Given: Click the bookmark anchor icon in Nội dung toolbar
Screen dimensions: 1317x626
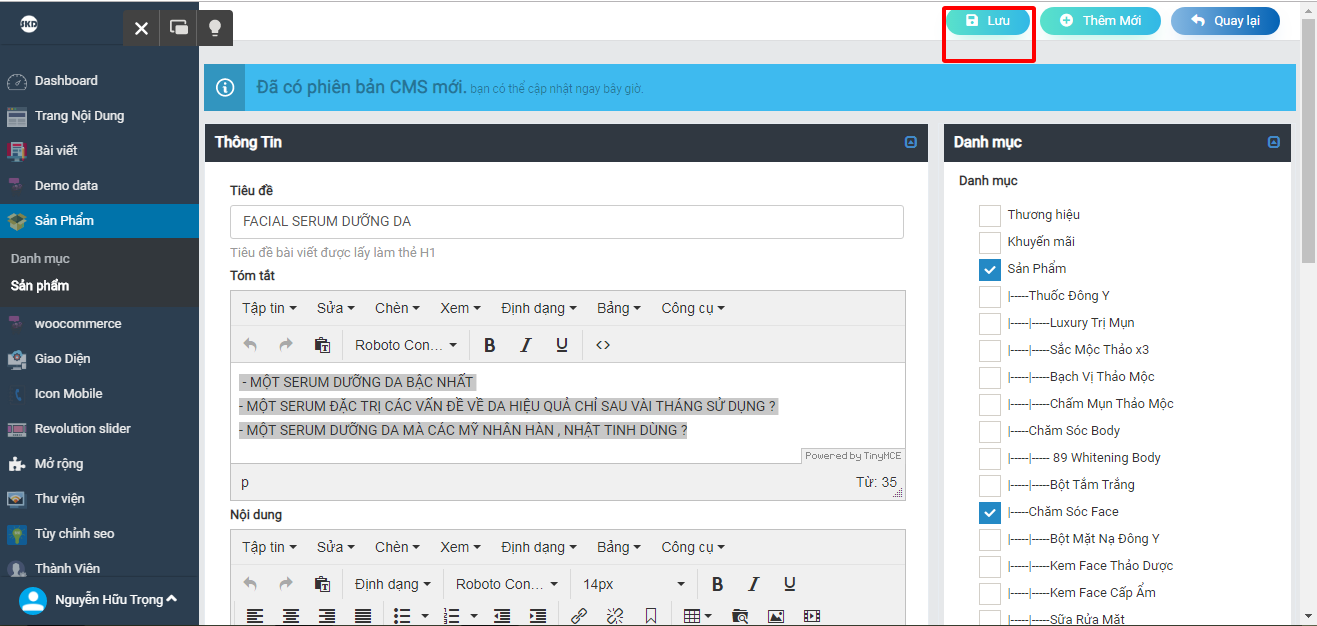Looking at the screenshot, I should (651, 616).
